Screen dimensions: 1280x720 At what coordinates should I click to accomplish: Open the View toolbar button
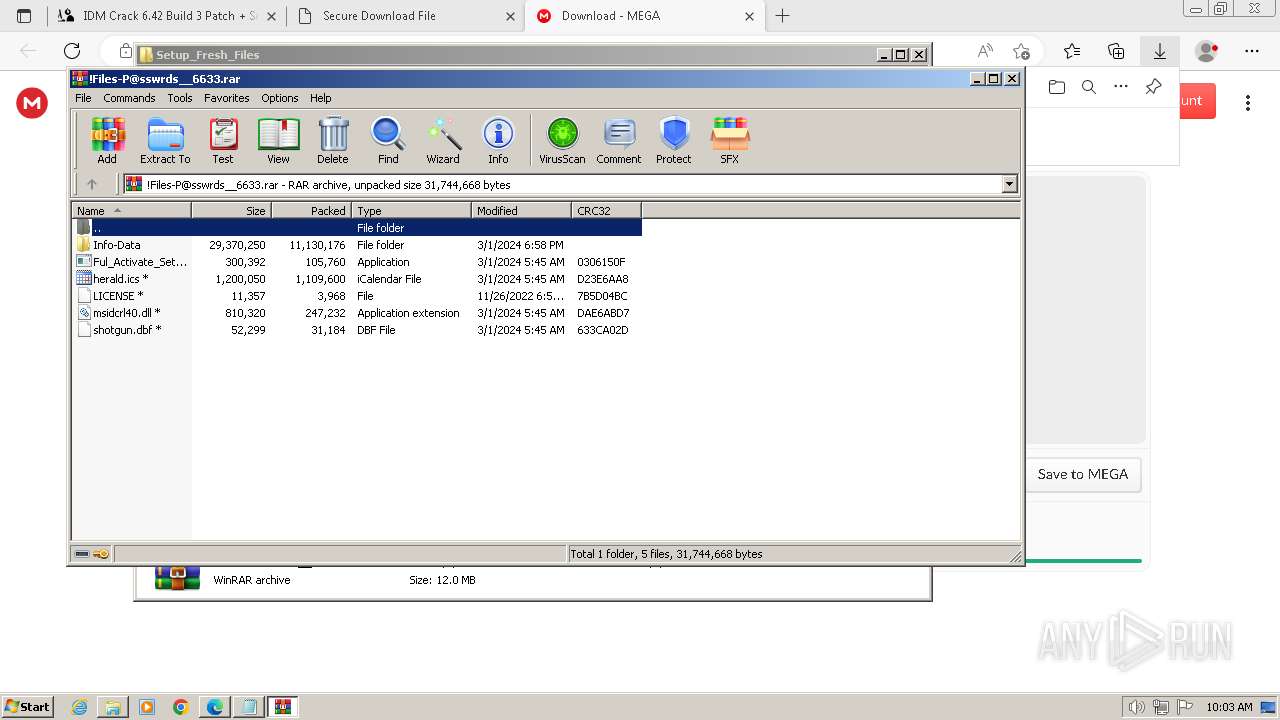pyautogui.click(x=278, y=140)
